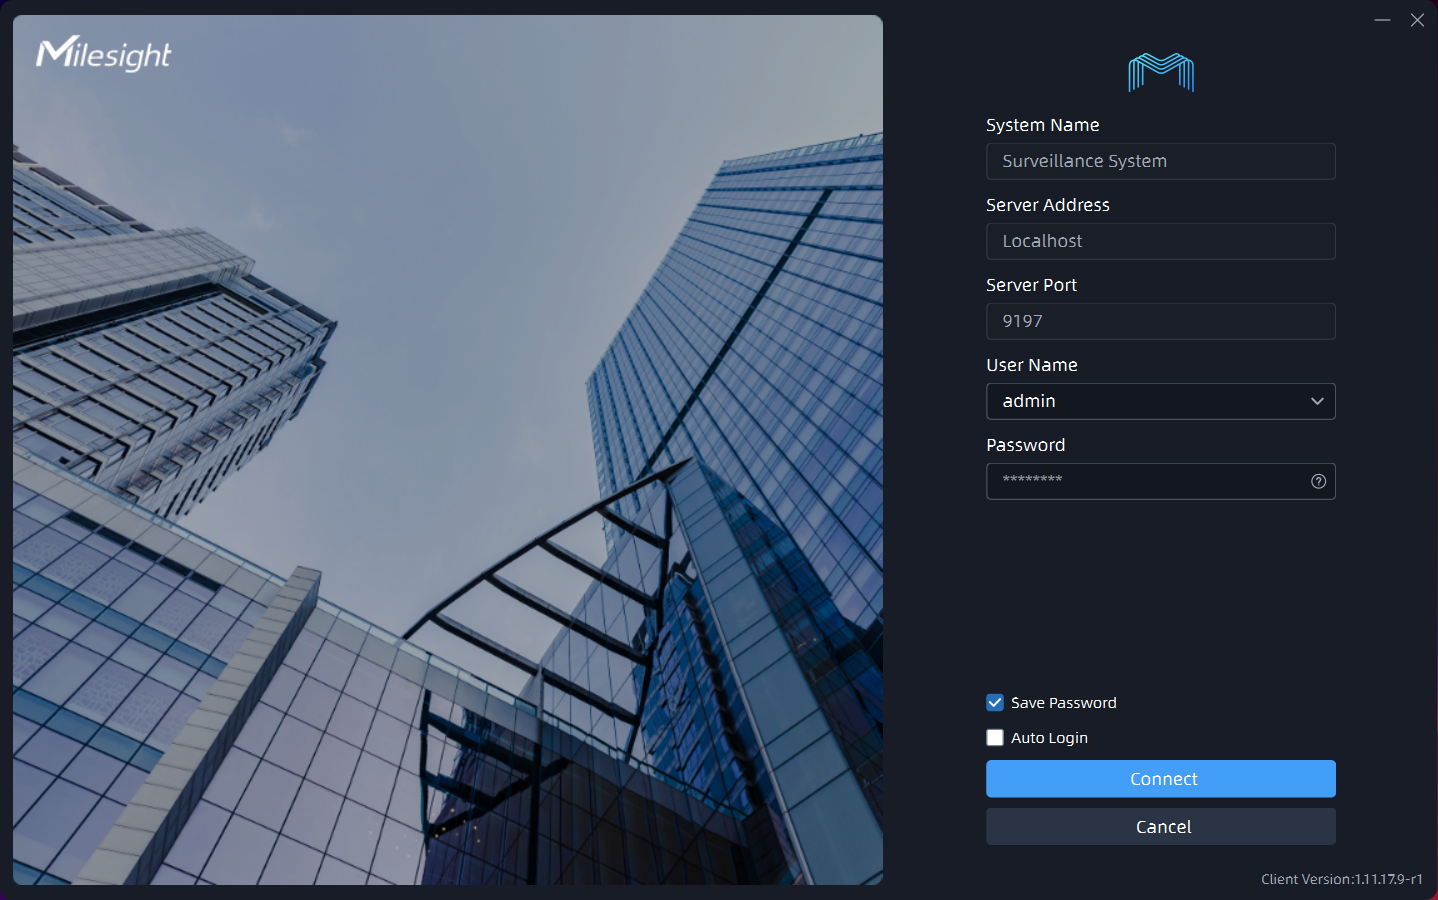The image size is (1438, 900).
Task: Click the Client Version text at bottom right
Action: (1344, 878)
